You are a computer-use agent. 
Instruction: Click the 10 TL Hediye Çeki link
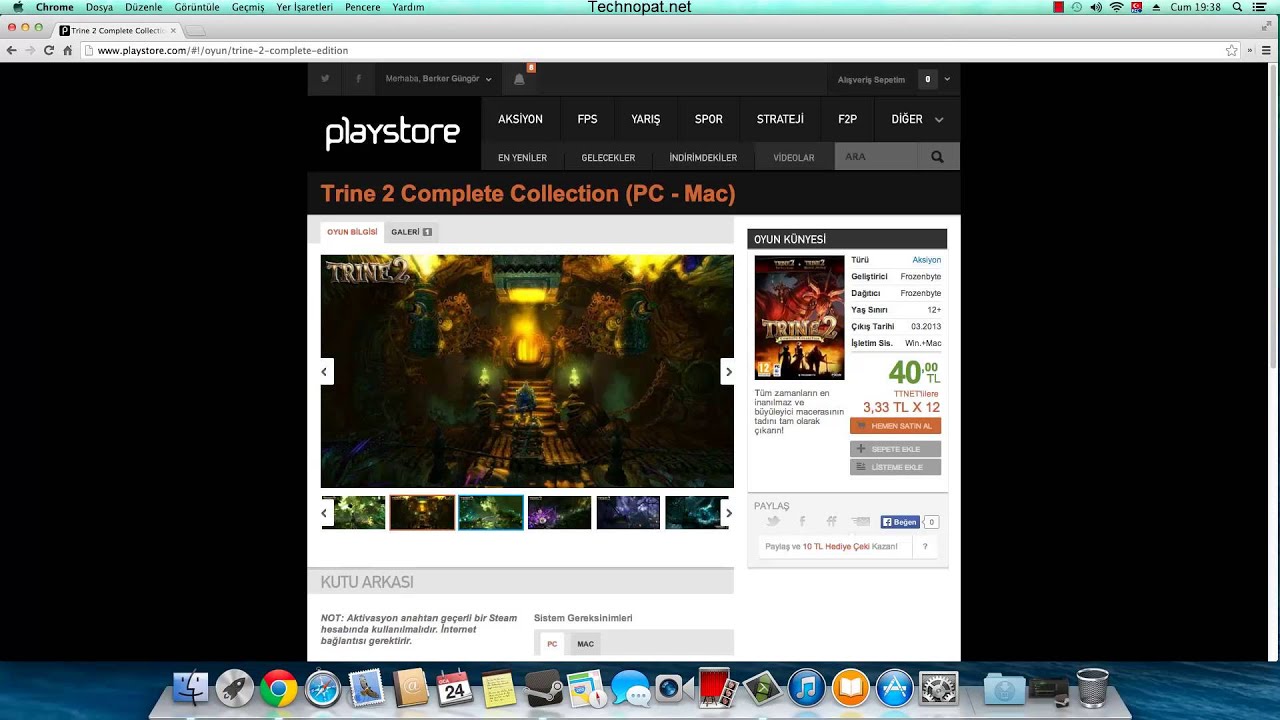835,547
